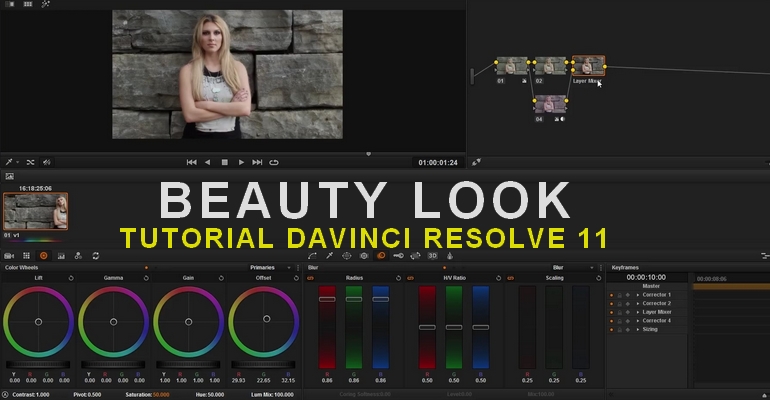
Task: Play the clip in reverse
Action: point(208,162)
